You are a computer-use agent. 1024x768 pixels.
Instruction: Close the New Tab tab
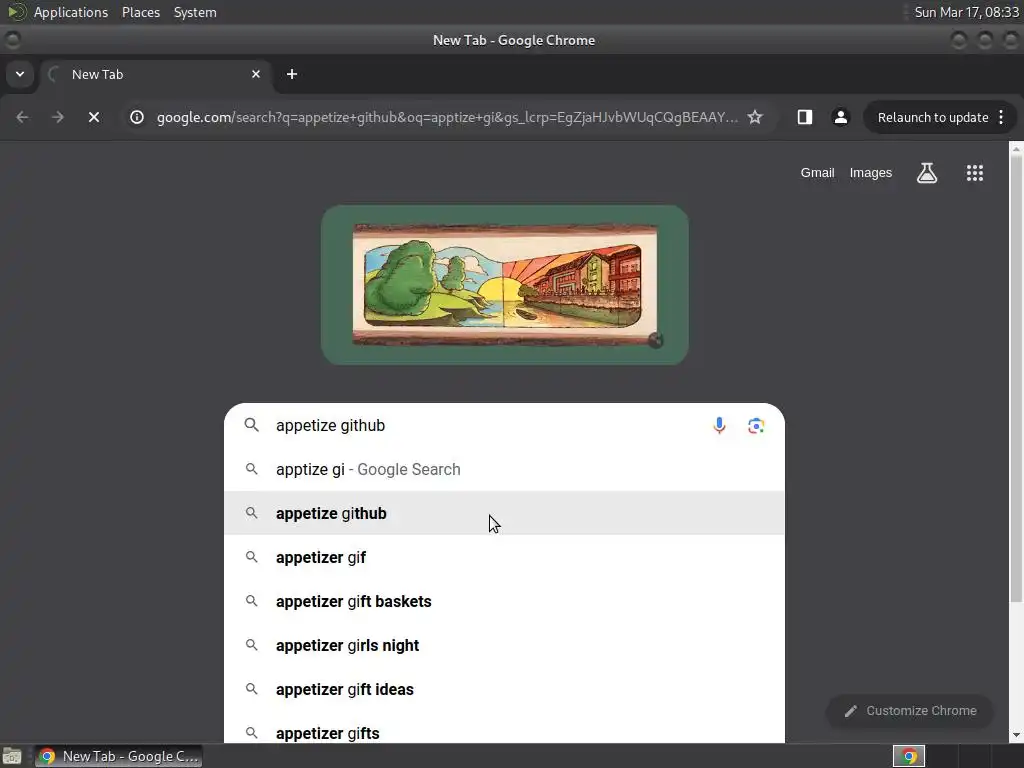256,74
